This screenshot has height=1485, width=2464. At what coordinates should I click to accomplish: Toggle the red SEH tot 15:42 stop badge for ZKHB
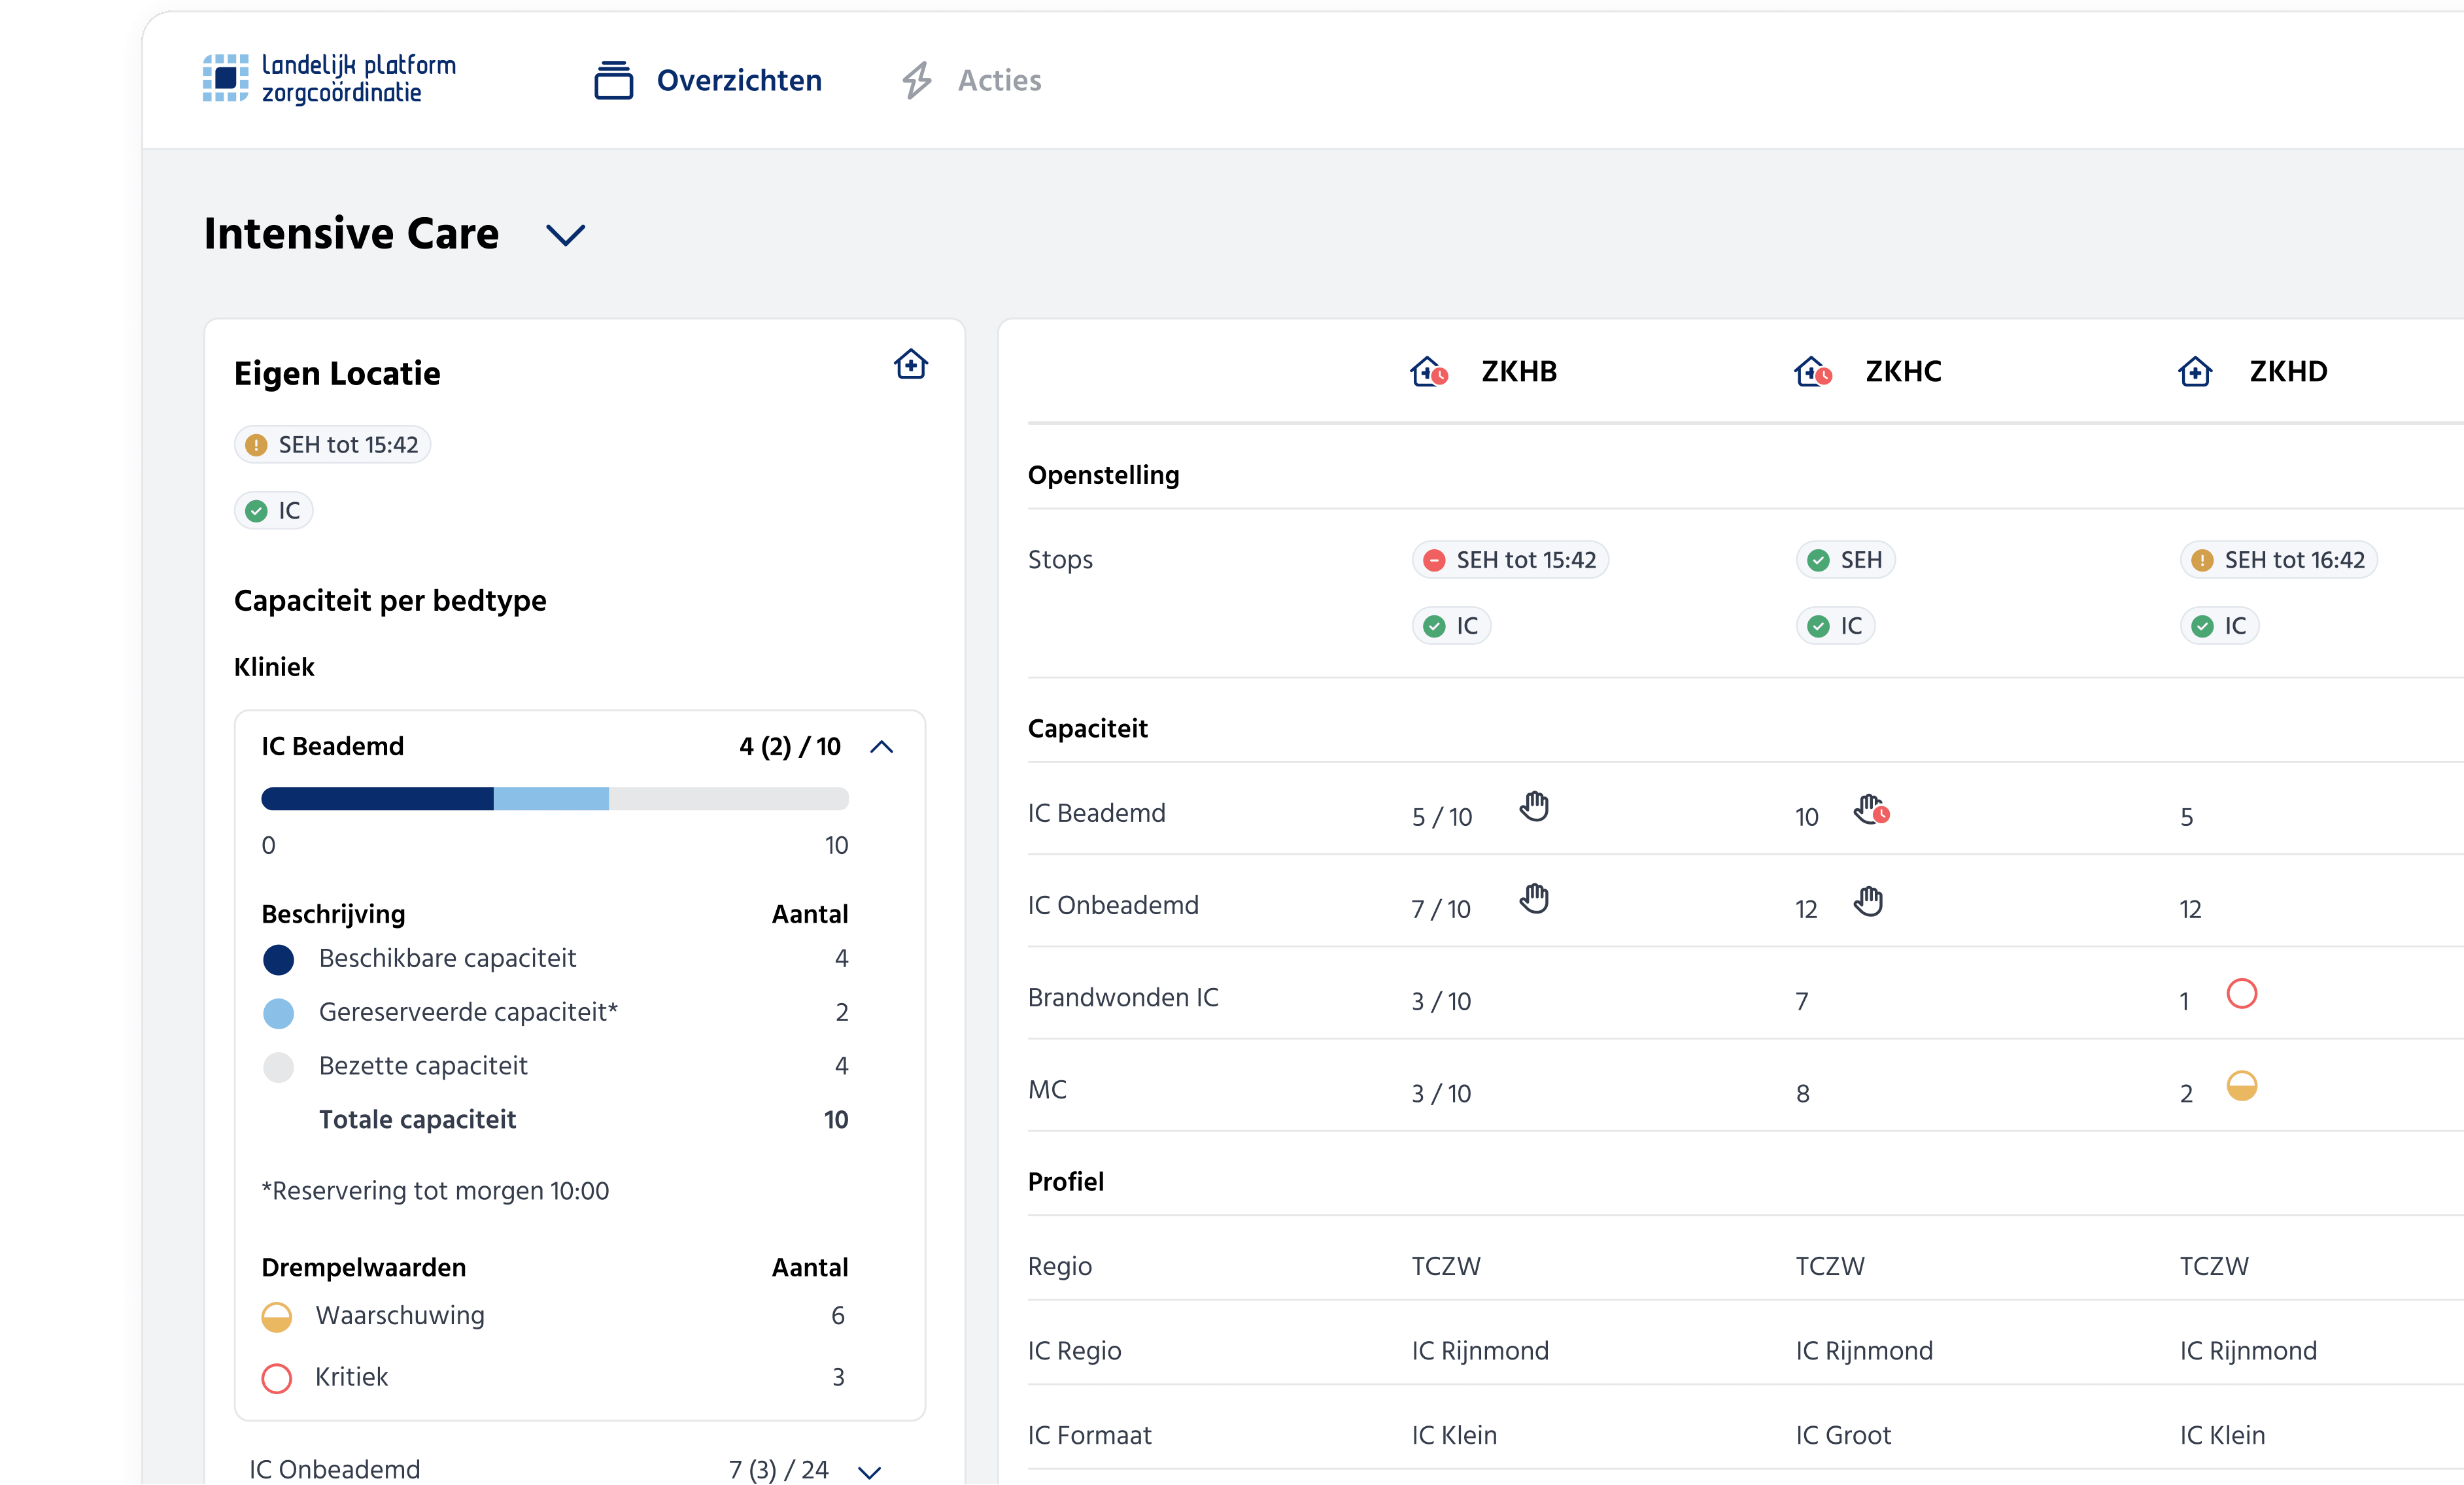[x=1509, y=560]
